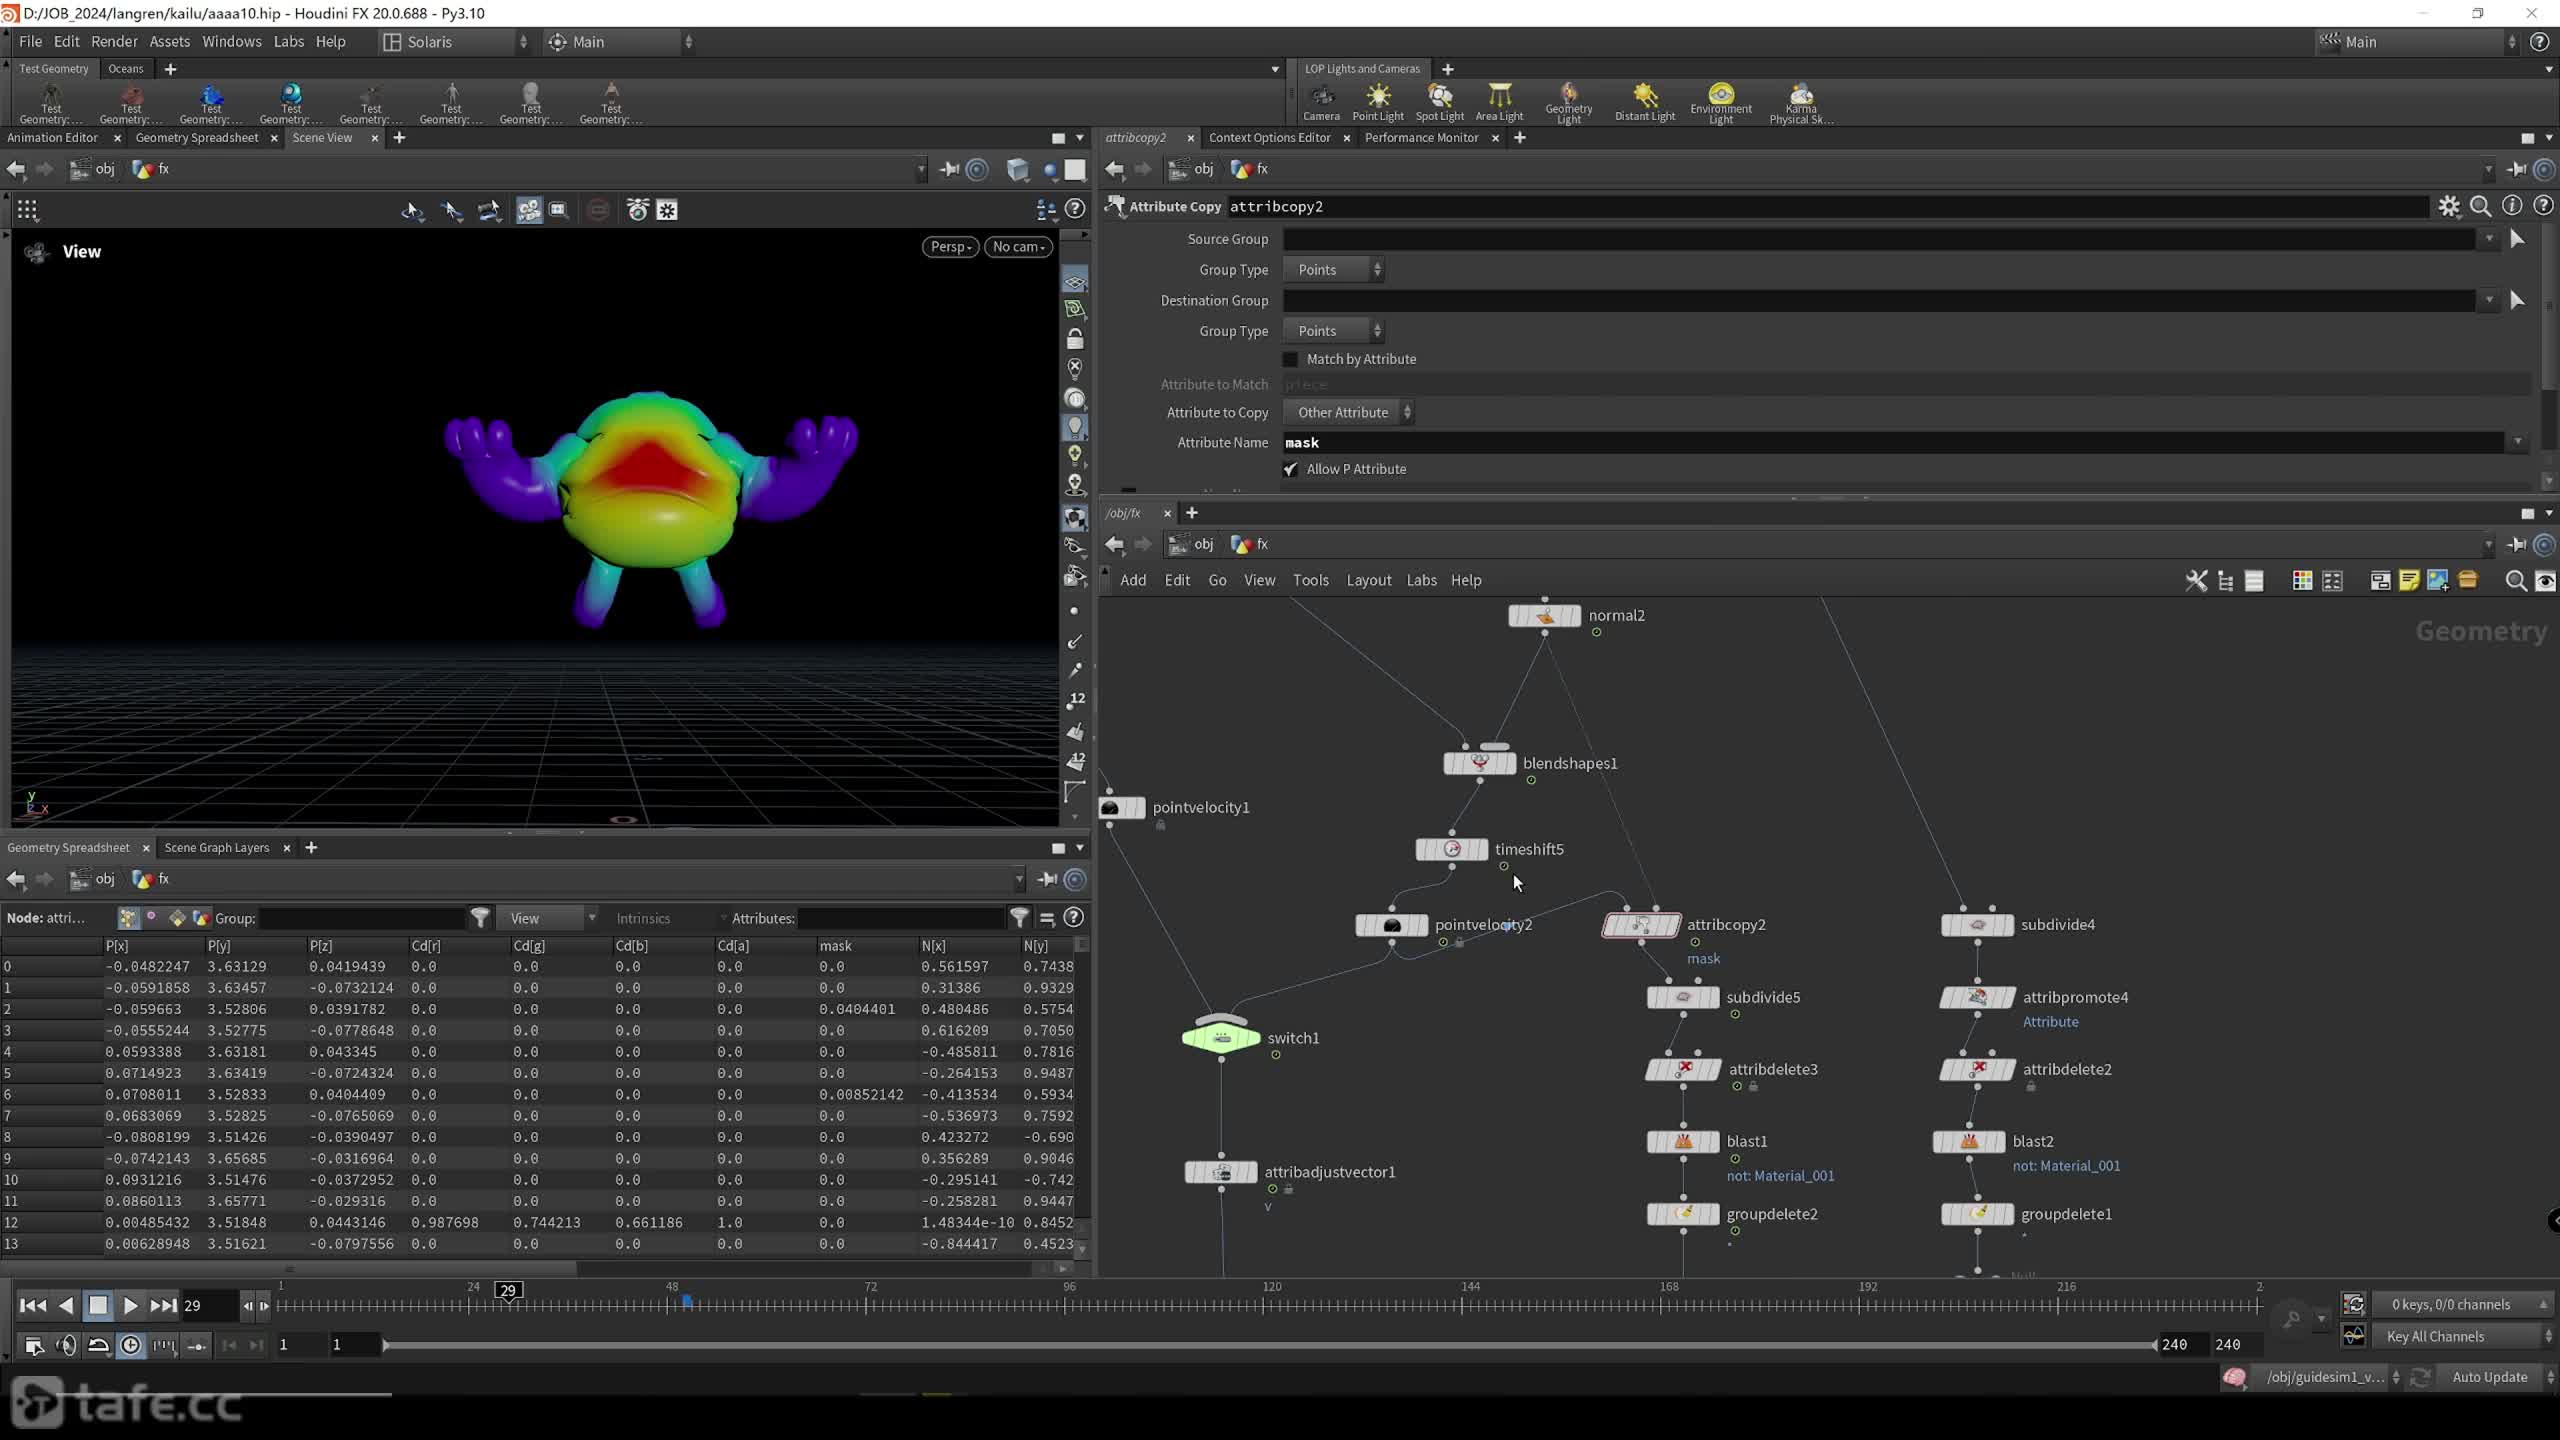Select the blendshapes1 node
2560x1440 pixels.
point(1479,763)
